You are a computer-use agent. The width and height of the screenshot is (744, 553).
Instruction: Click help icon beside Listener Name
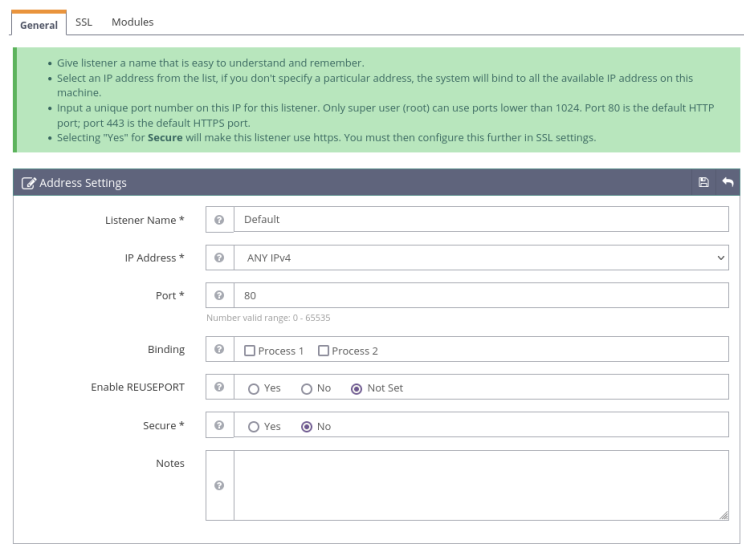click(x=219, y=219)
